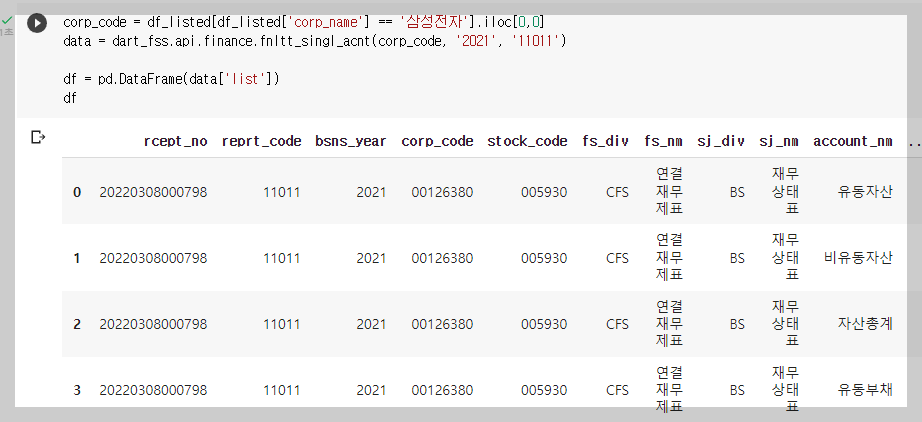The height and width of the screenshot is (422, 922).
Task: Click the account_nm column header
Action: (x=853, y=142)
